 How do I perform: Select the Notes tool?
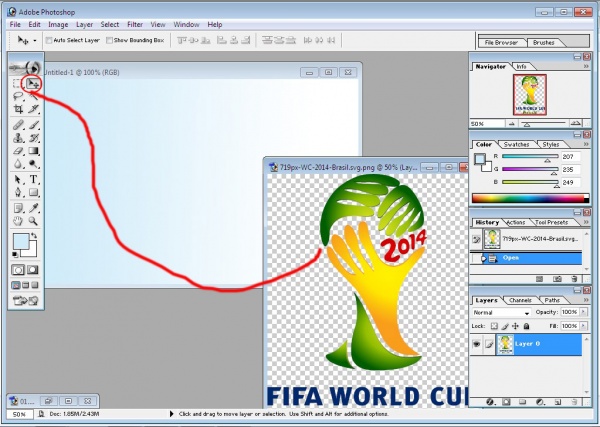coord(18,208)
